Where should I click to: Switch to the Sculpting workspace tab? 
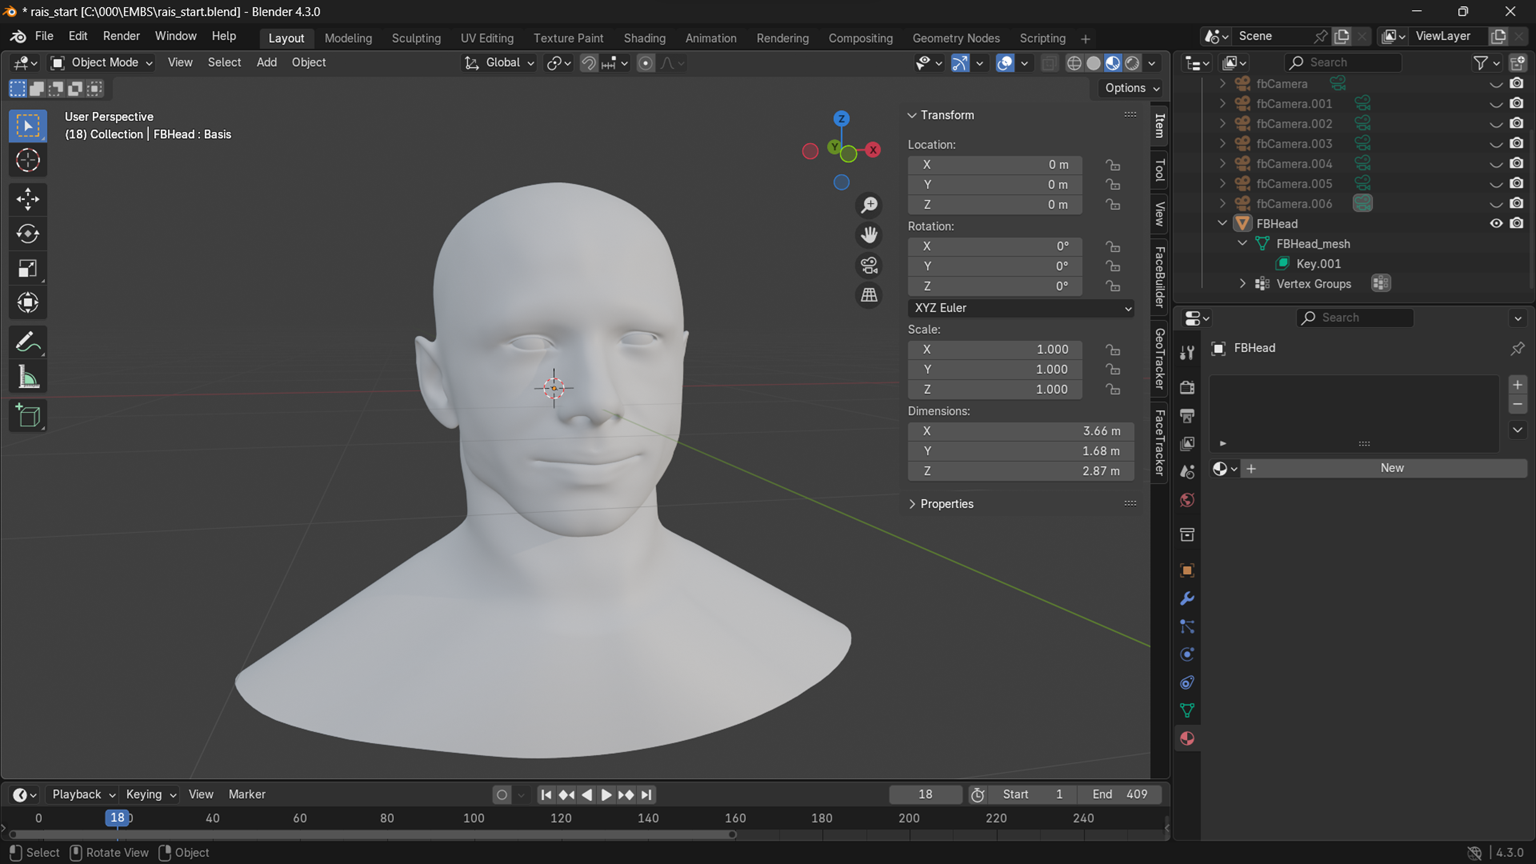pos(416,38)
